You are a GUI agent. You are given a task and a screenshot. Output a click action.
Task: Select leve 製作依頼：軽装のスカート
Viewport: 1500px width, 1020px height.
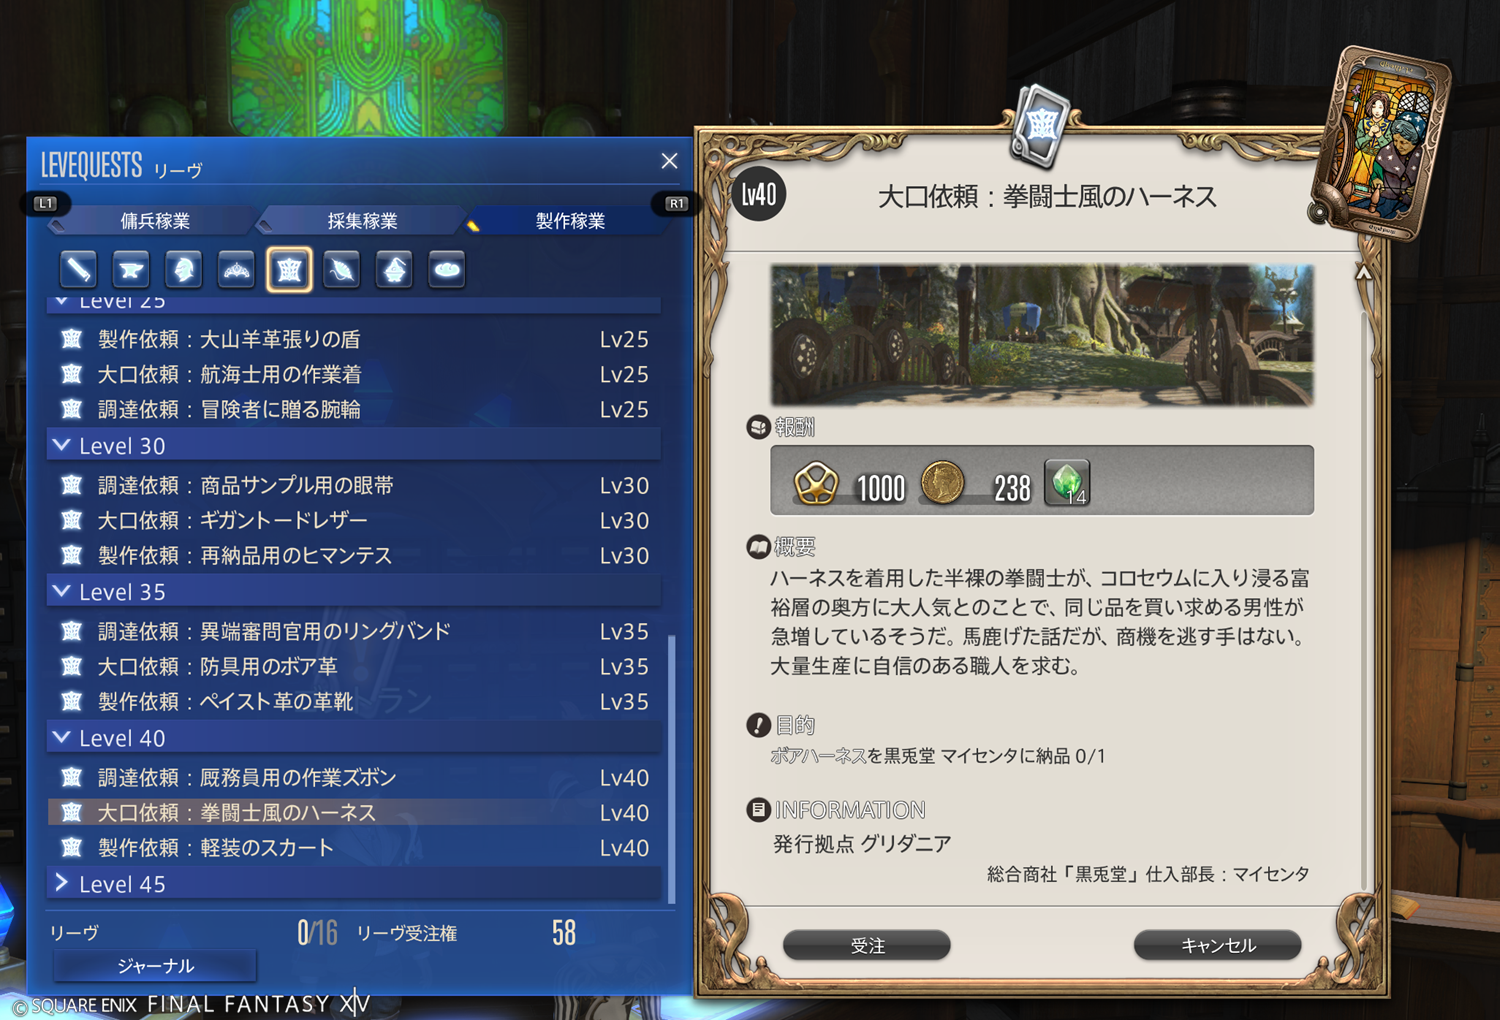pyautogui.click(x=354, y=847)
